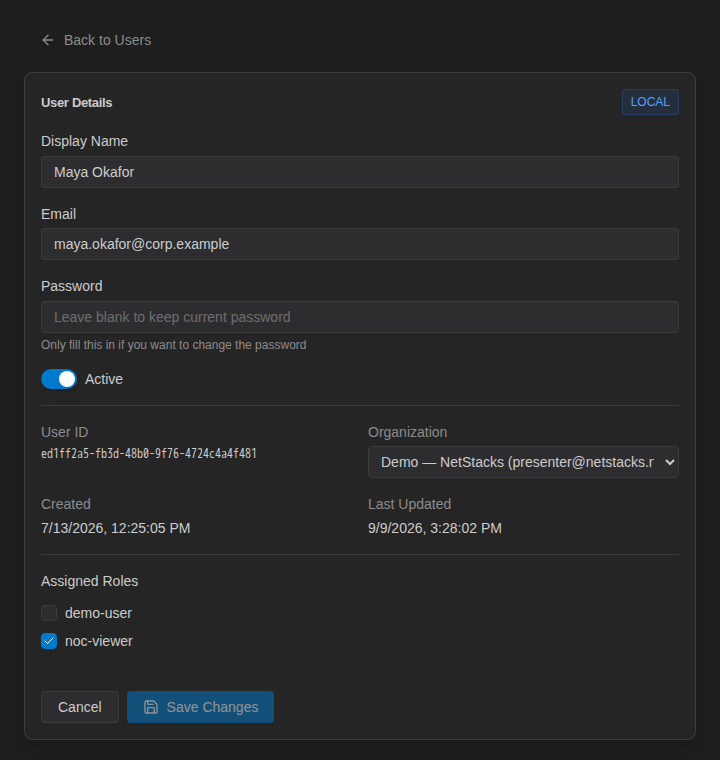Check the demo-user role checkbox
The image size is (720, 760).
tap(49, 613)
